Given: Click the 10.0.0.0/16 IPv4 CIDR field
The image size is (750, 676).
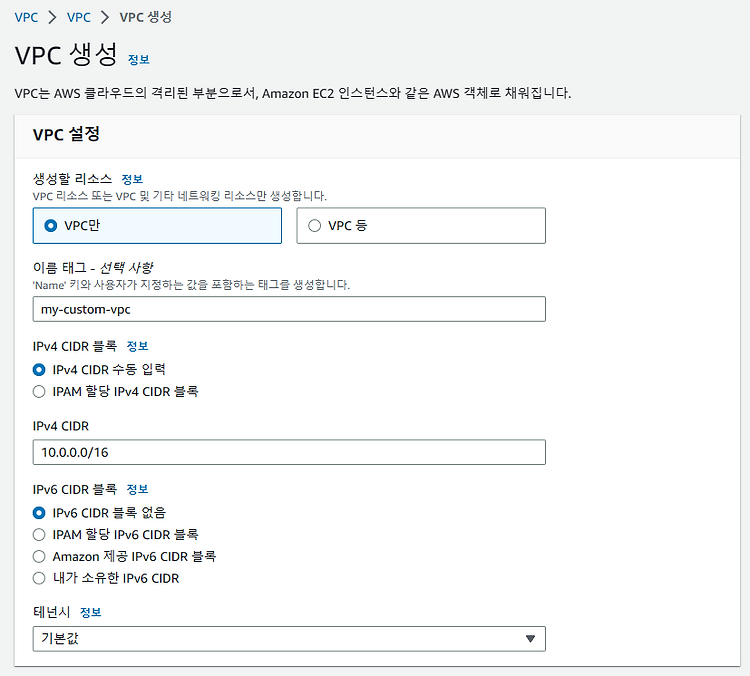Looking at the screenshot, I should click(x=289, y=452).
